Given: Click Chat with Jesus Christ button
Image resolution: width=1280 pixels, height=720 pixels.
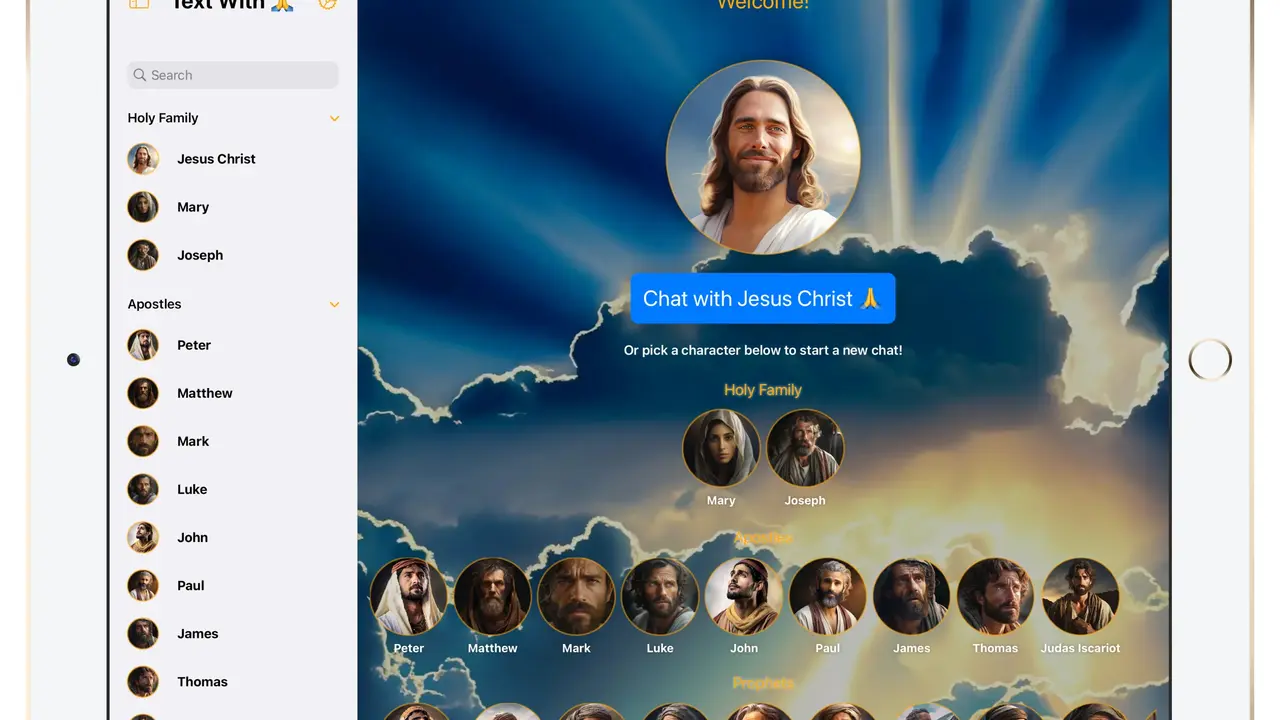Looking at the screenshot, I should [x=763, y=298].
